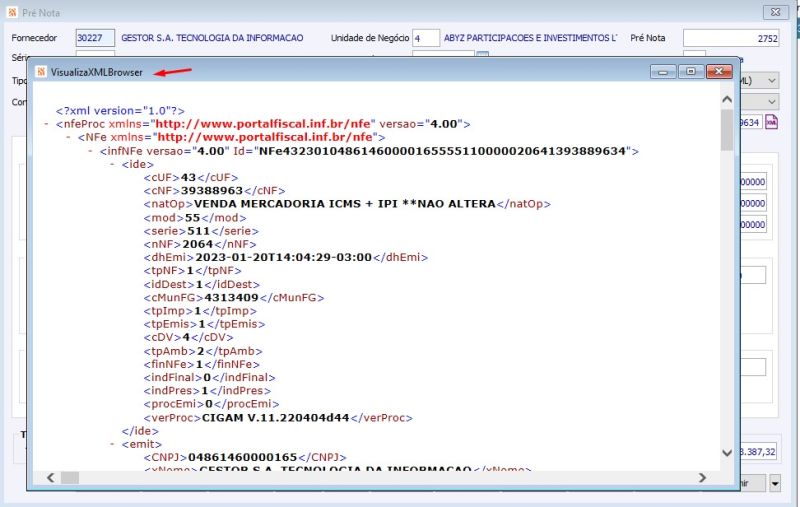The width and height of the screenshot is (800, 507).
Task: Open the second dropdown in Pré Nota window
Action: 772,102
